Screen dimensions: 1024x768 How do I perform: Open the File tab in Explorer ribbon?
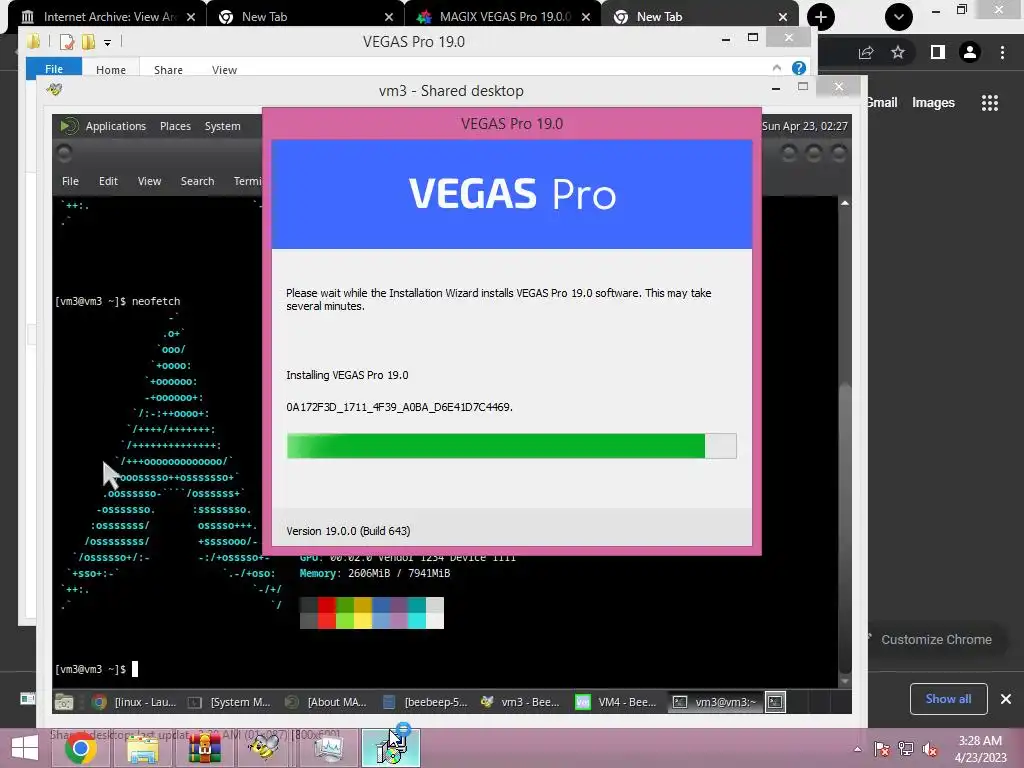(54, 69)
